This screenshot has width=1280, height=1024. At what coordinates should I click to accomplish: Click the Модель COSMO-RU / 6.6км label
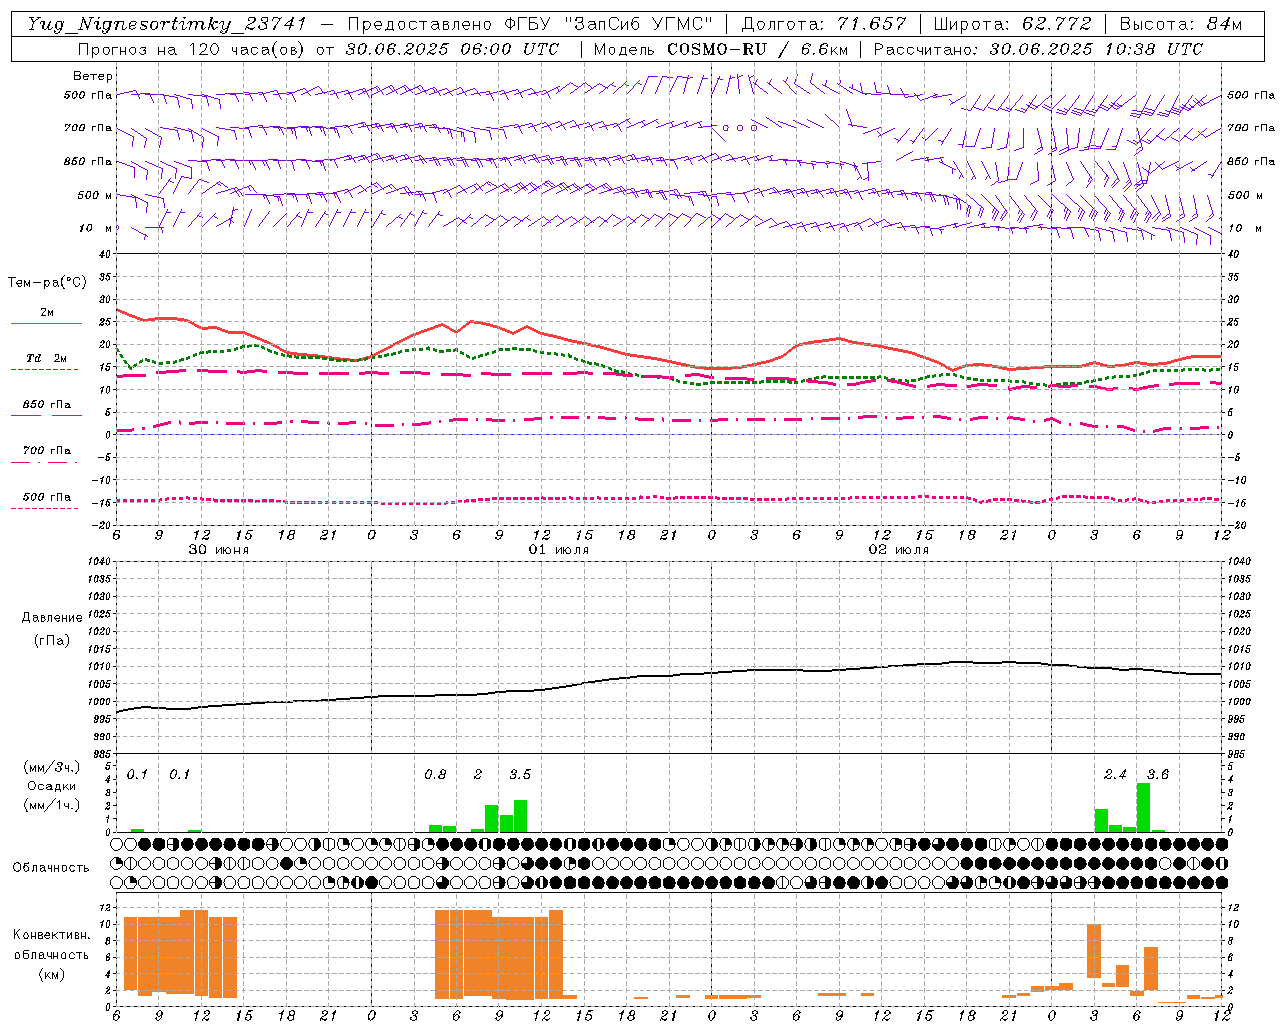[x=721, y=49]
